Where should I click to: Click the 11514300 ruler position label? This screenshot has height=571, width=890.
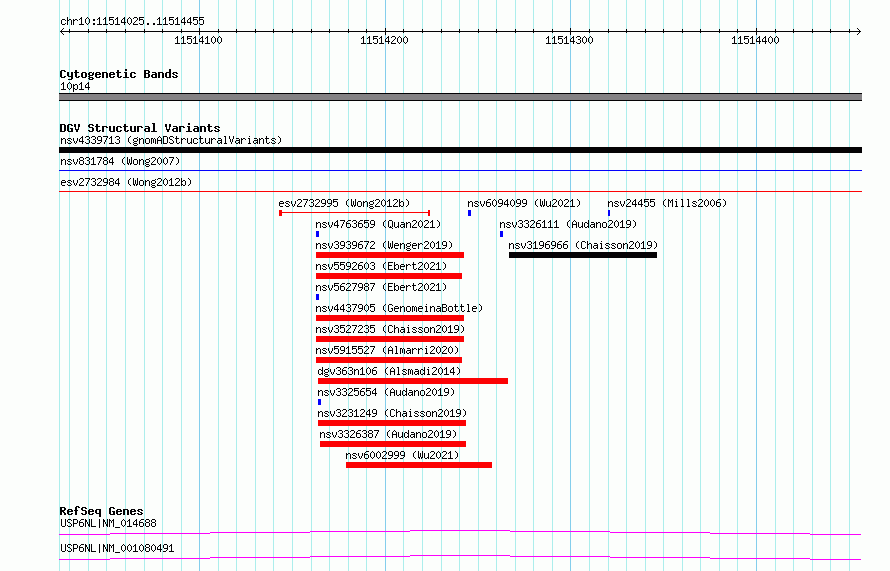point(569,40)
